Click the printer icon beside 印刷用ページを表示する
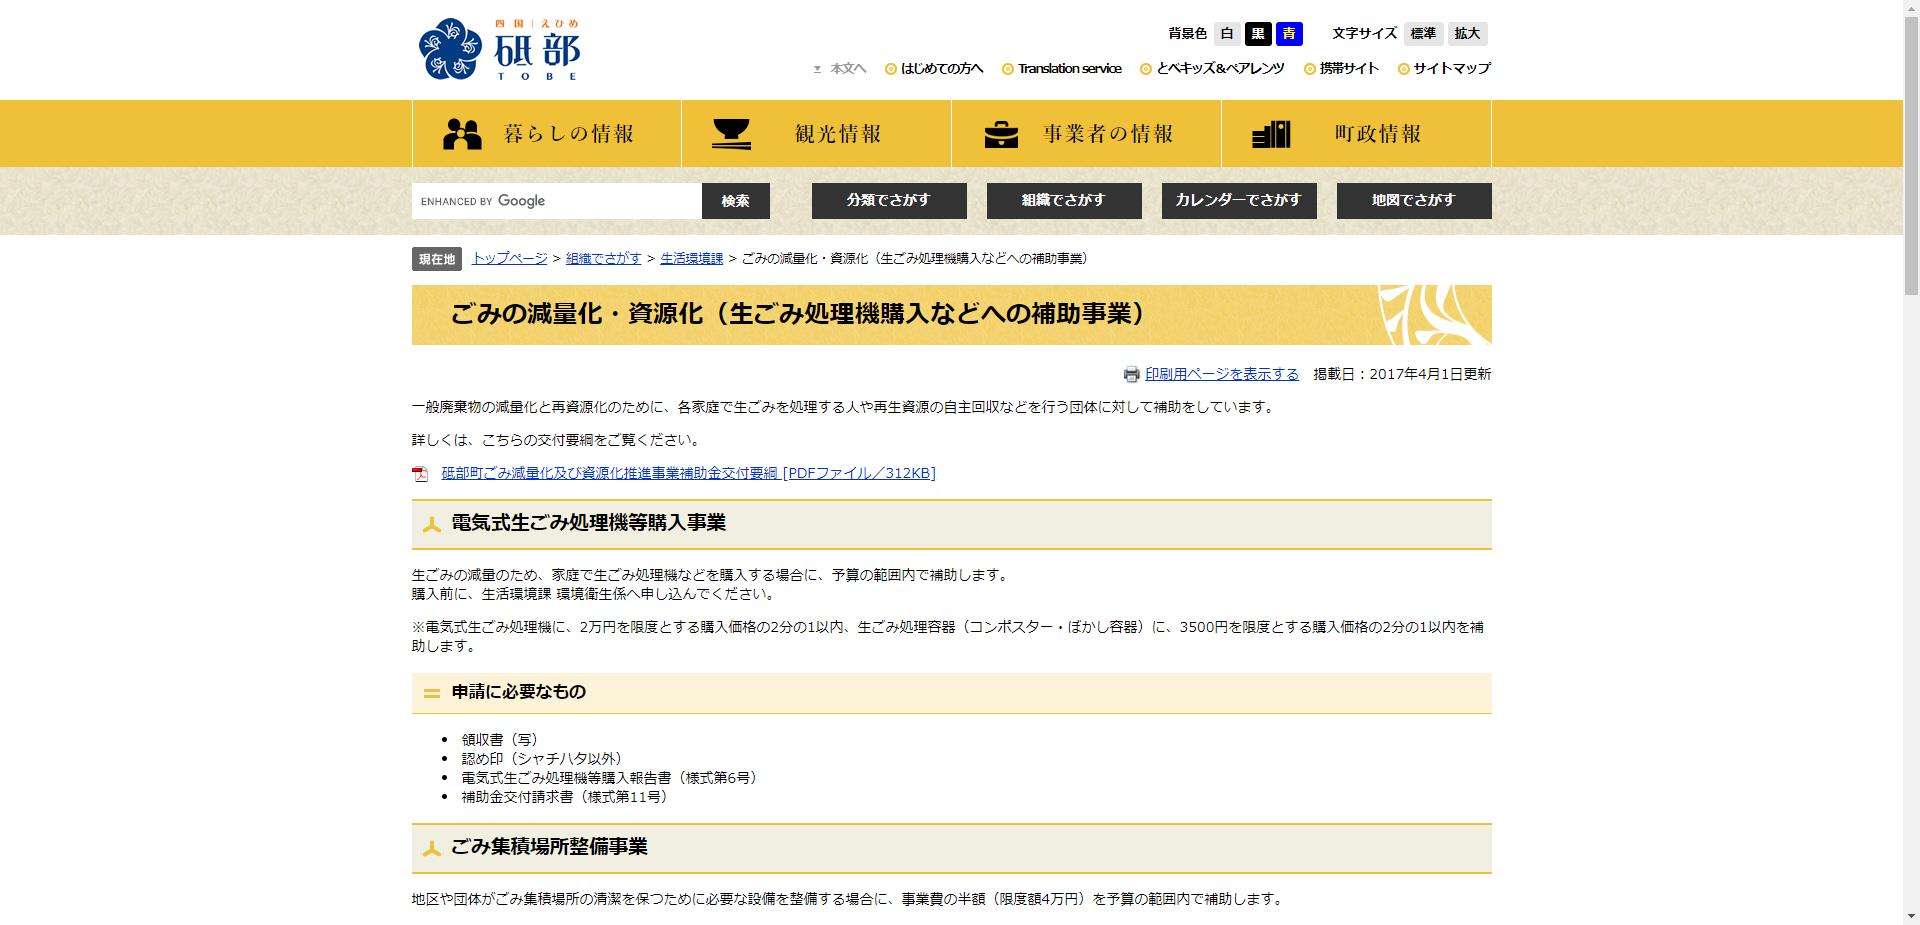The image size is (1920, 925). tap(1131, 373)
